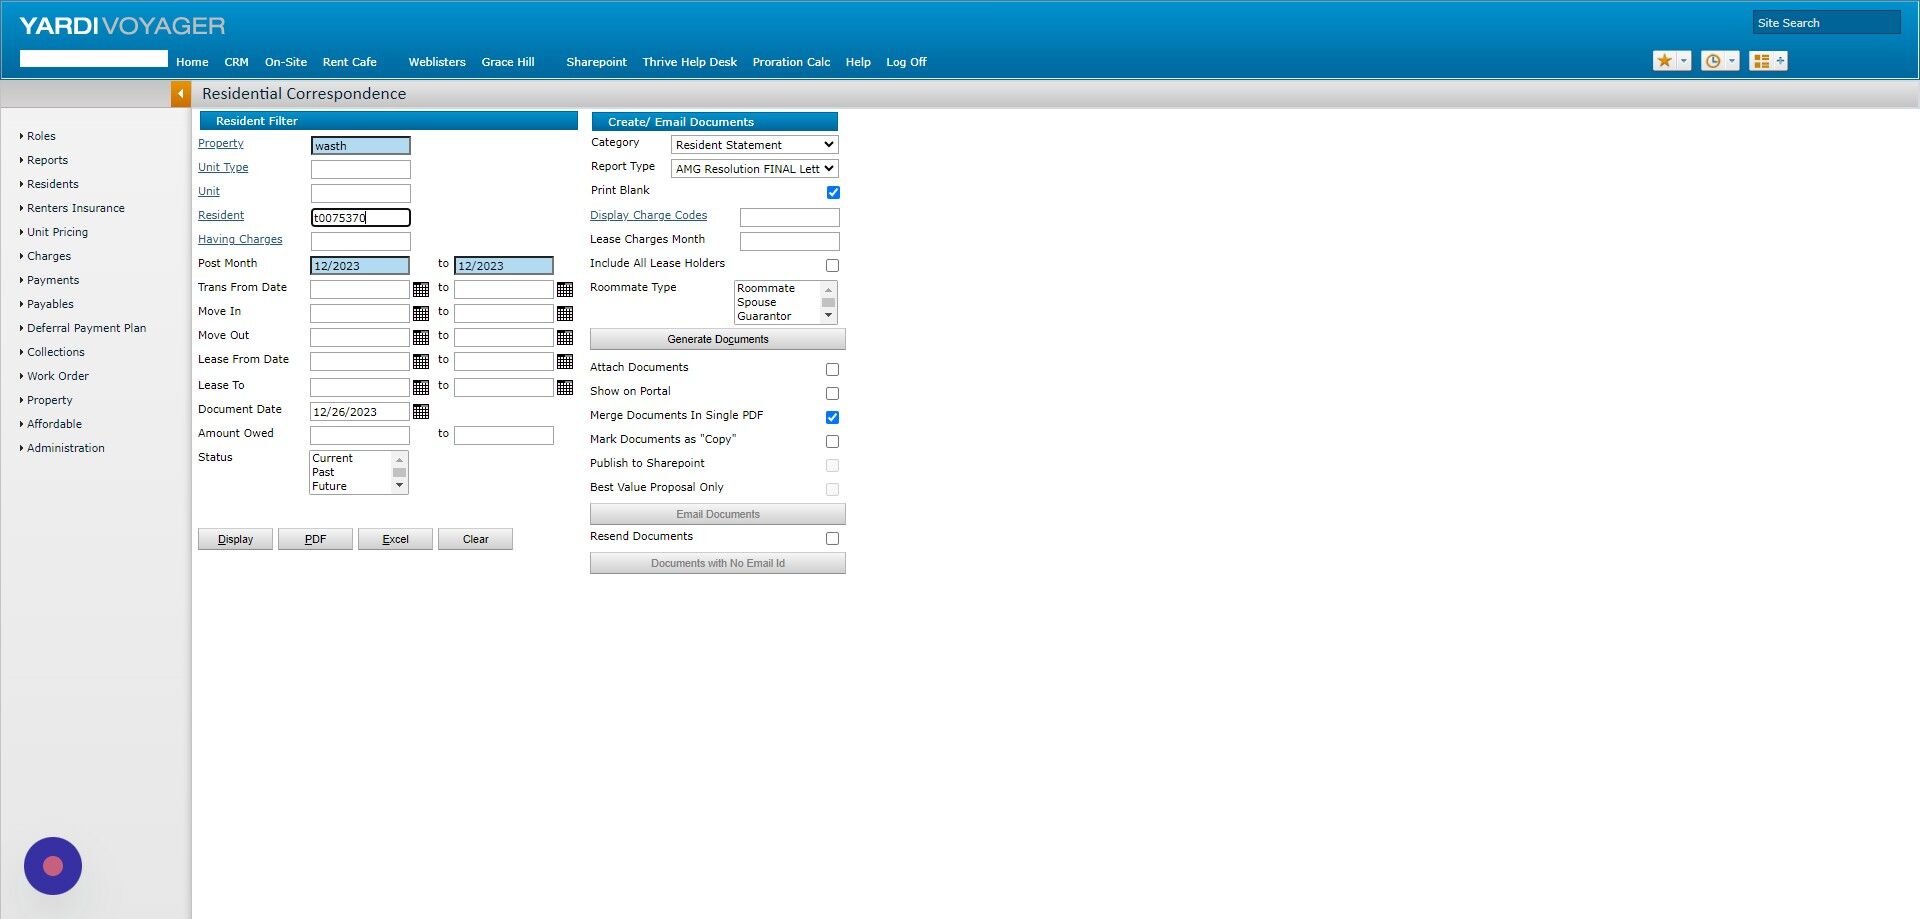Open the CRM menu item
Image resolution: width=1920 pixels, height=919 pixels.
click(x=236, y=62)
